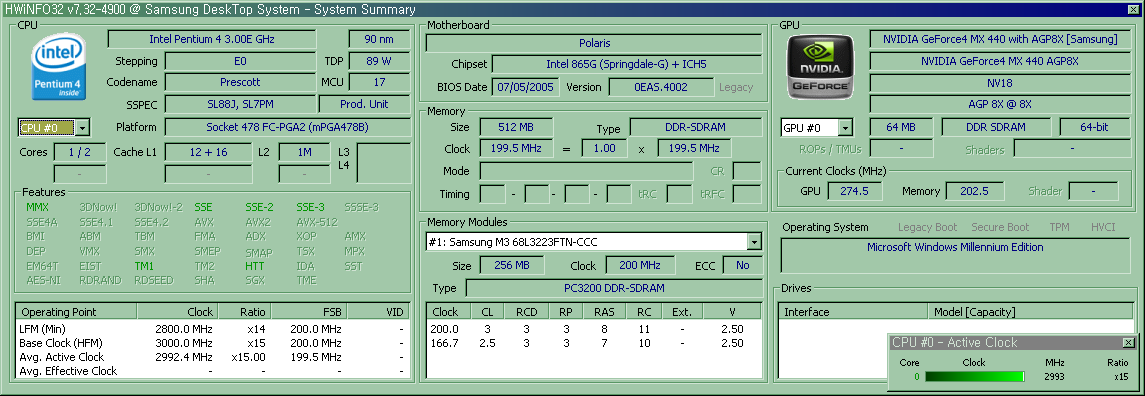Select the Prescott codename field

point(240,83)
